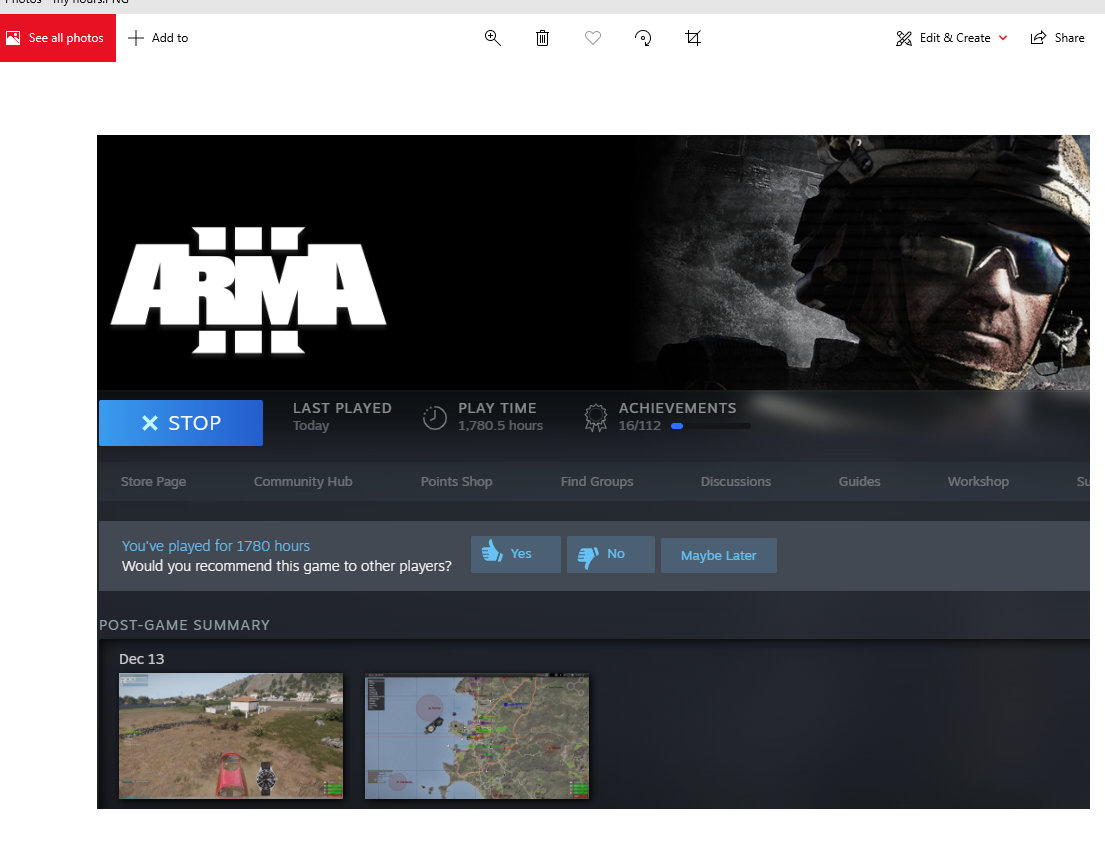This screenshot has width=1105, height=848.
Task: Zoom in with the magnifier icon
Action: tap(493, 38)
